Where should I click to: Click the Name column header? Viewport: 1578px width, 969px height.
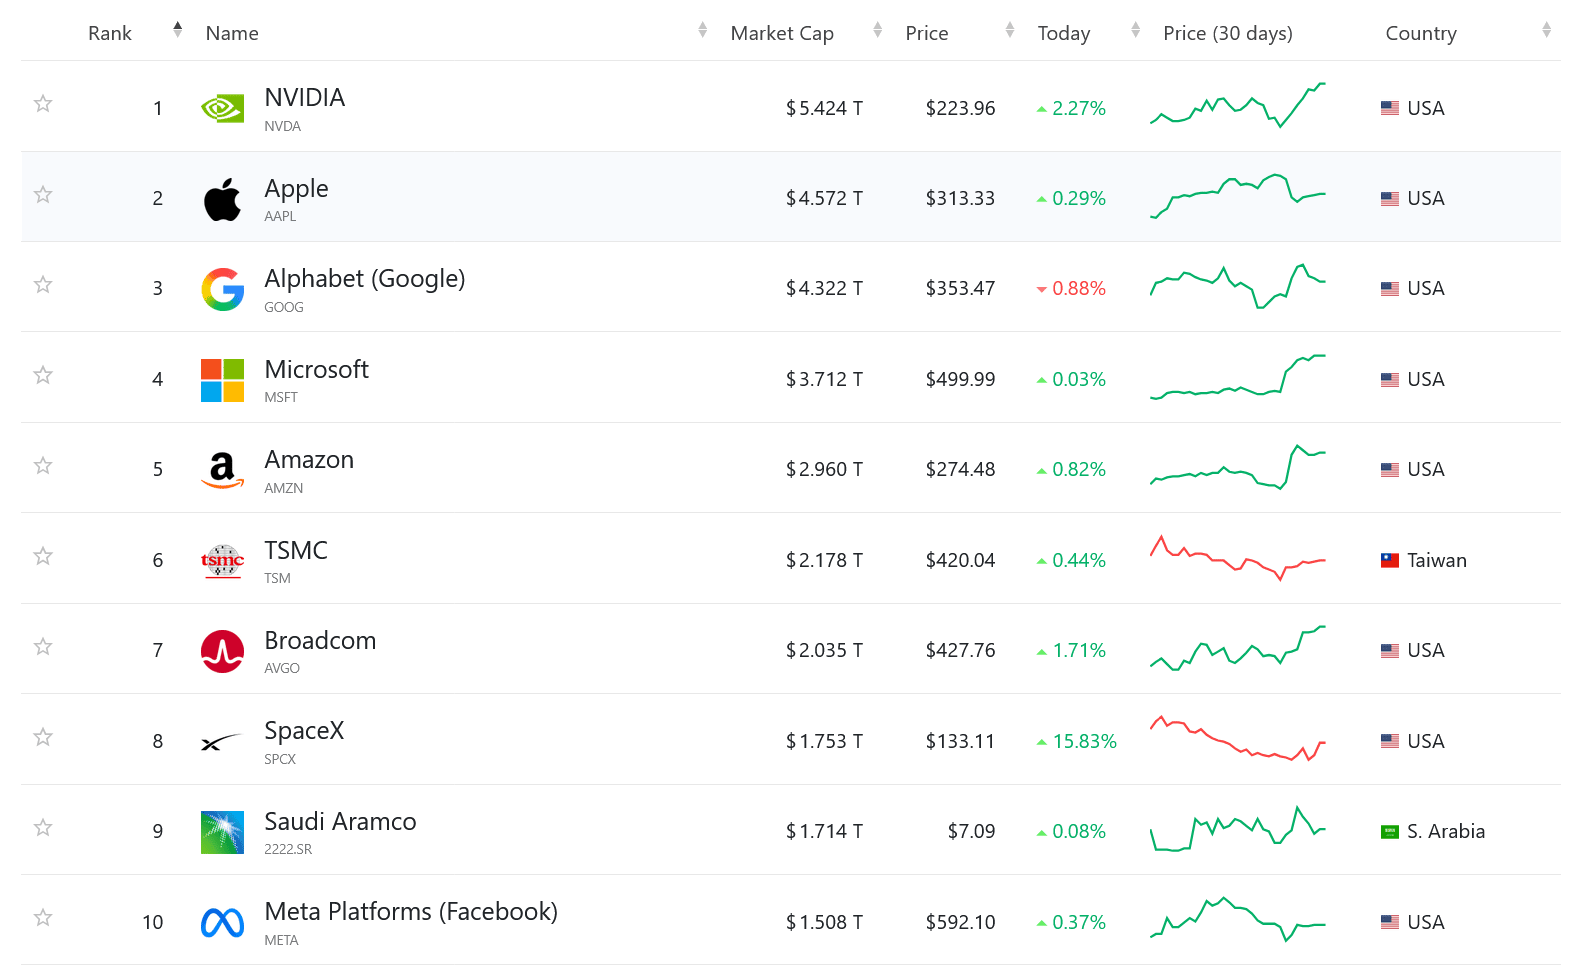pyautogui.click(x=232, y=33)
